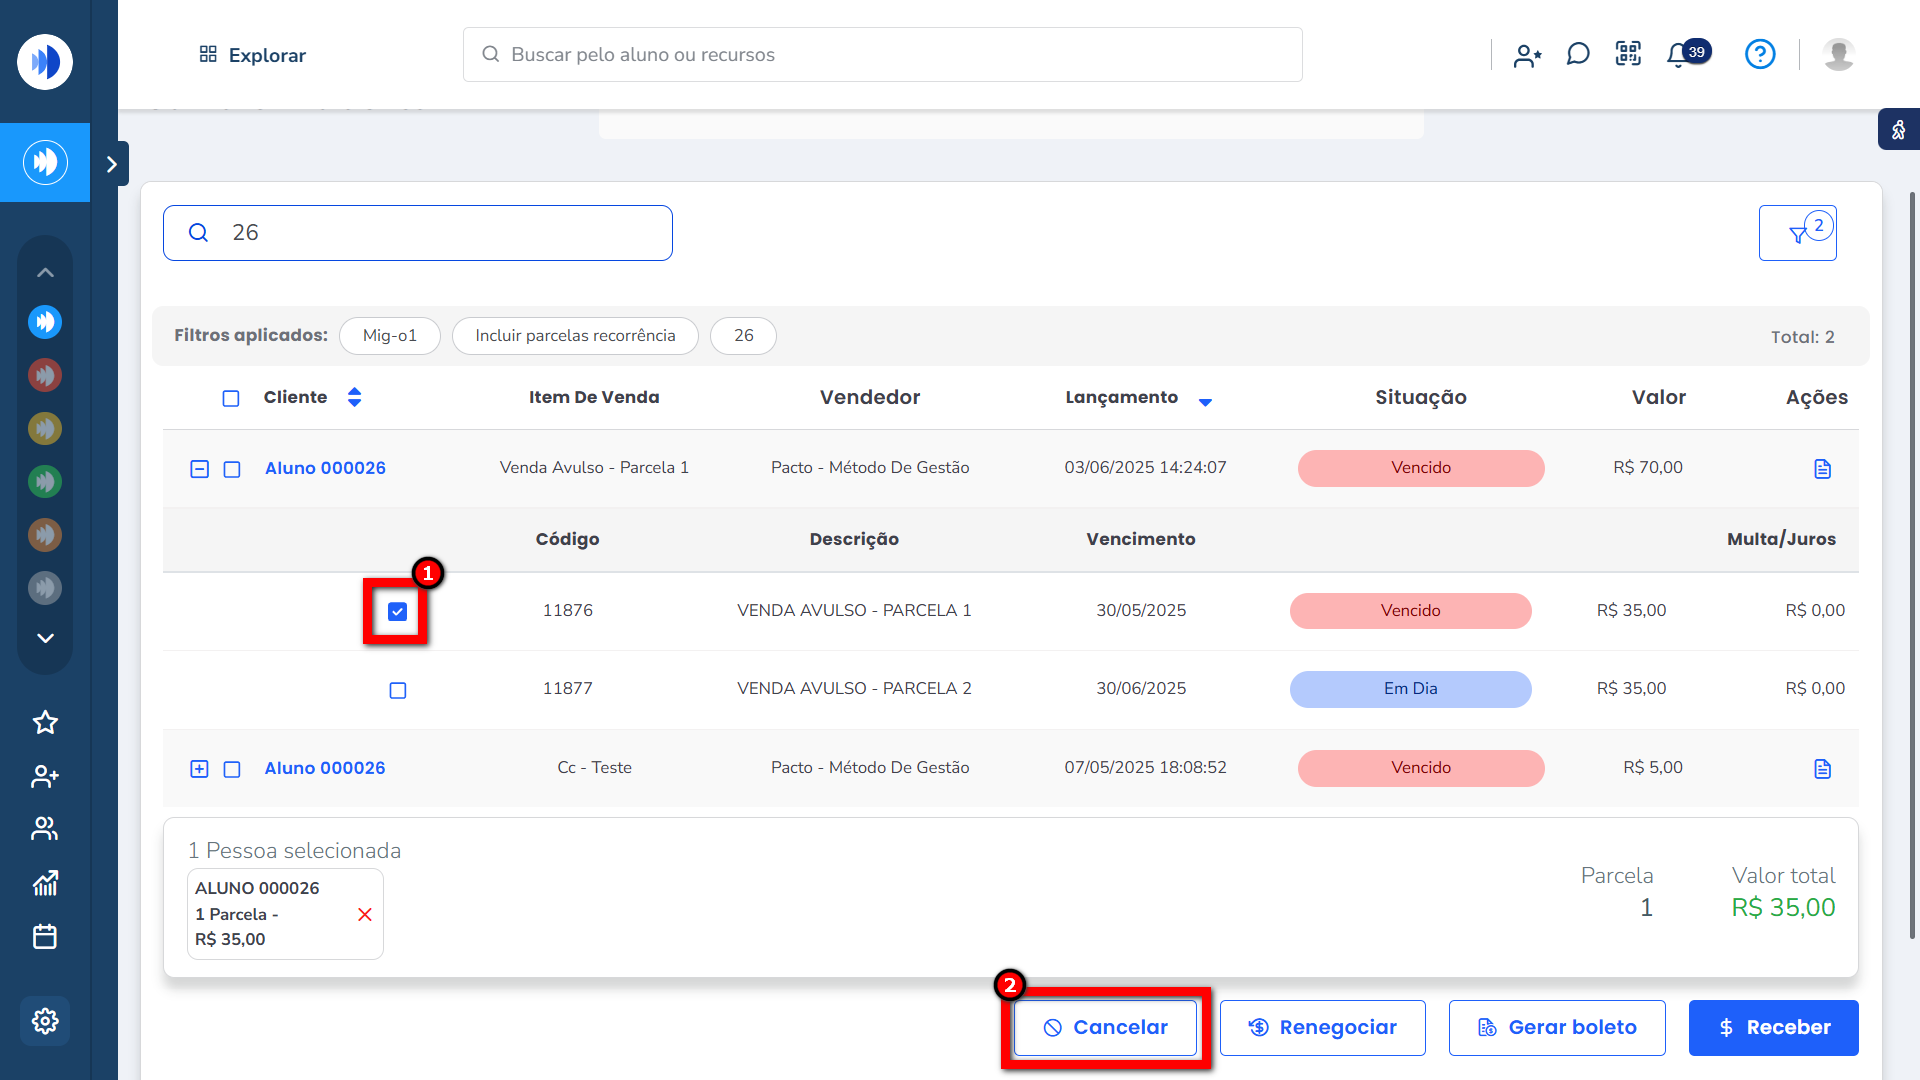Click the favorites star icon in the sidebar
The height and width of the screenshot is (1080, 1920).
point(45,722)
